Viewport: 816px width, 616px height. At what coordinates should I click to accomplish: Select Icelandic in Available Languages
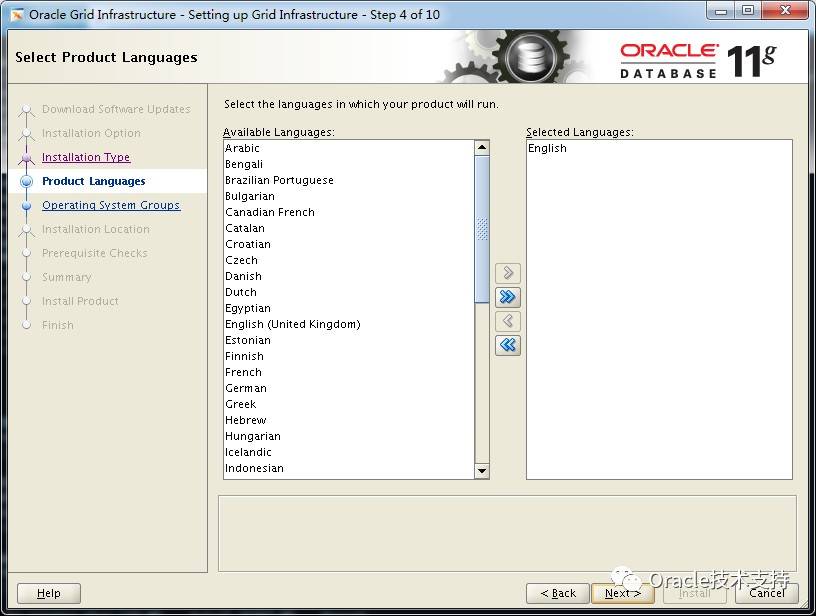coord(349,452)
